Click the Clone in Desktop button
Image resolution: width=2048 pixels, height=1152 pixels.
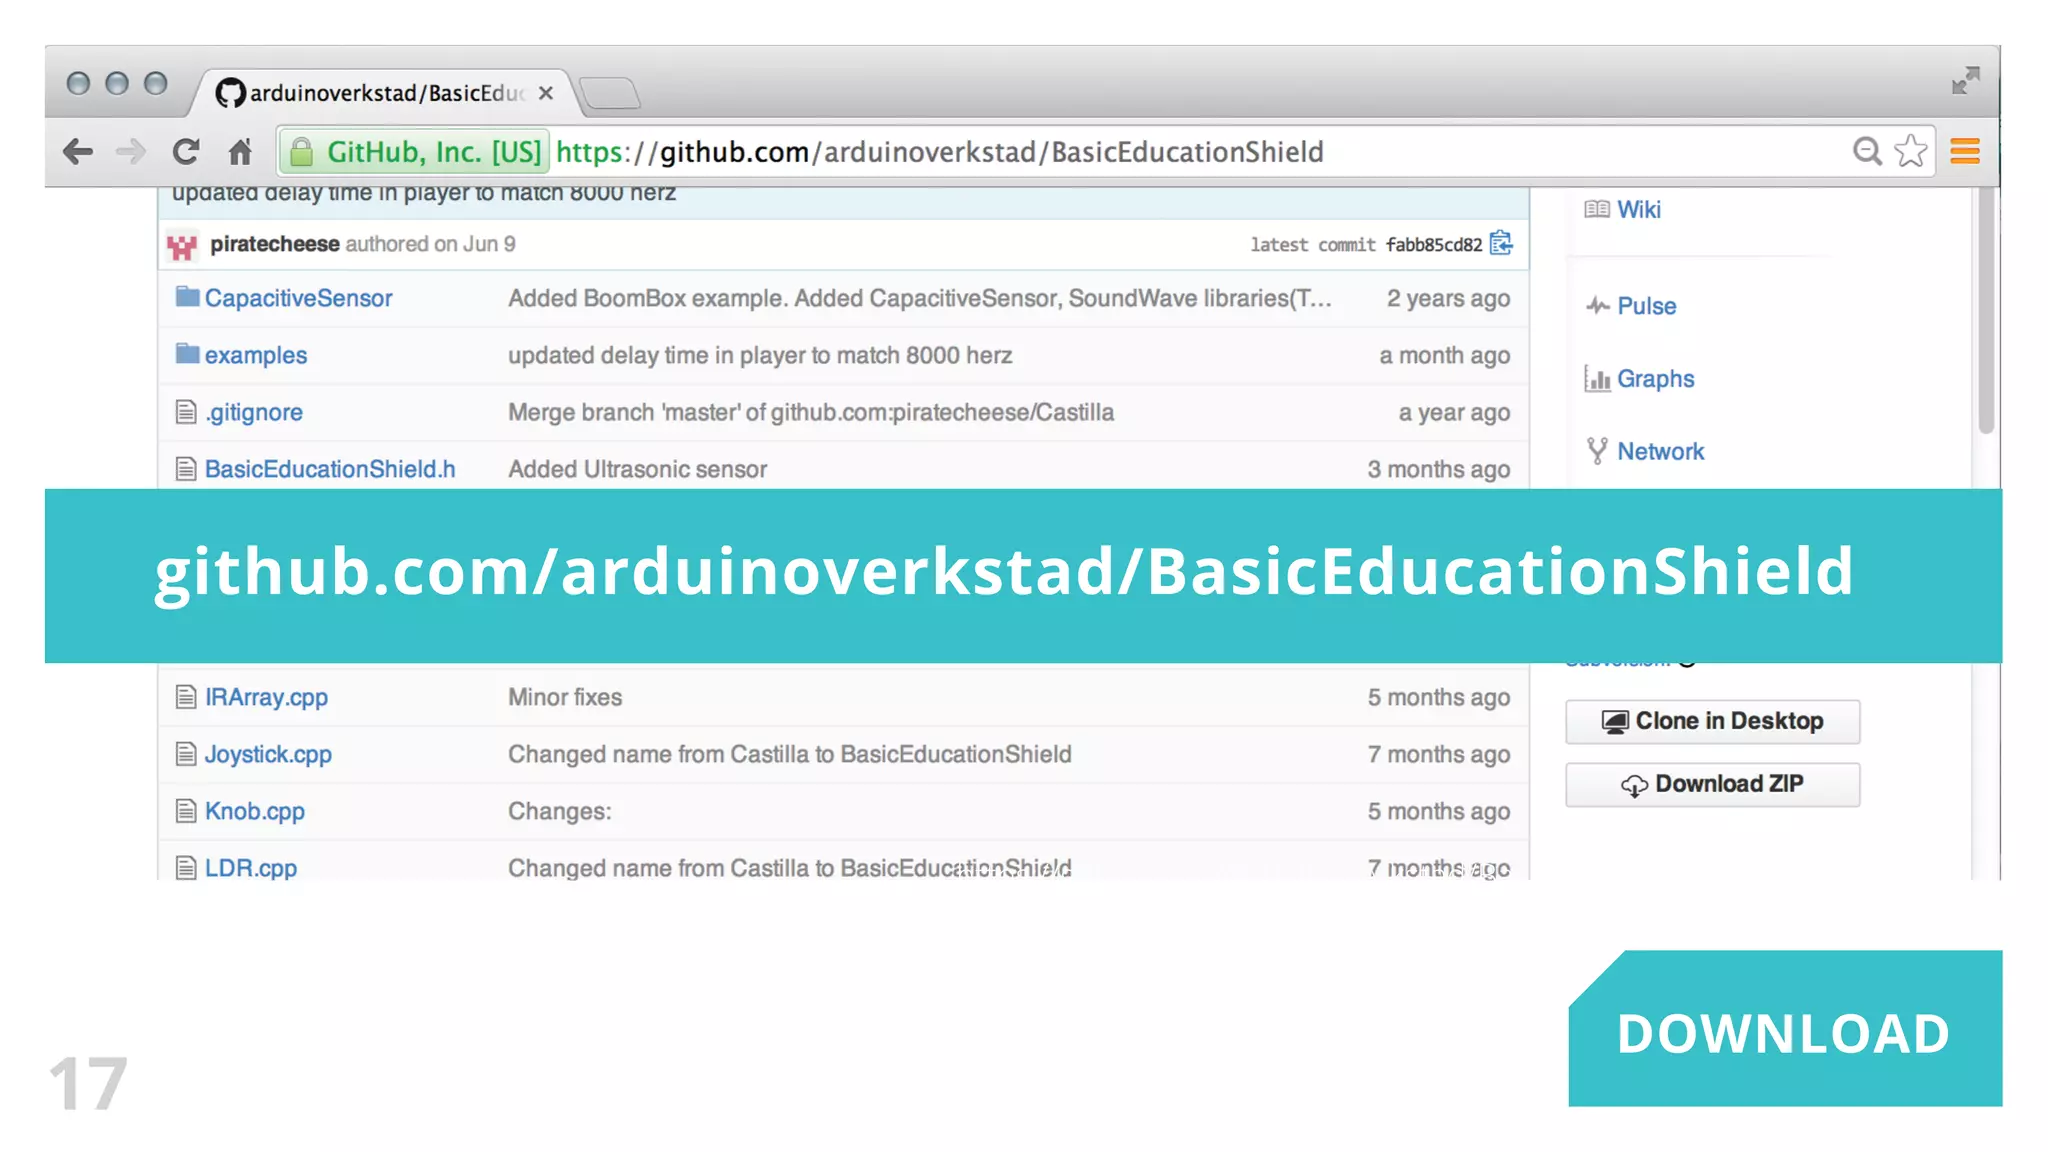[x=1712, y=721]
